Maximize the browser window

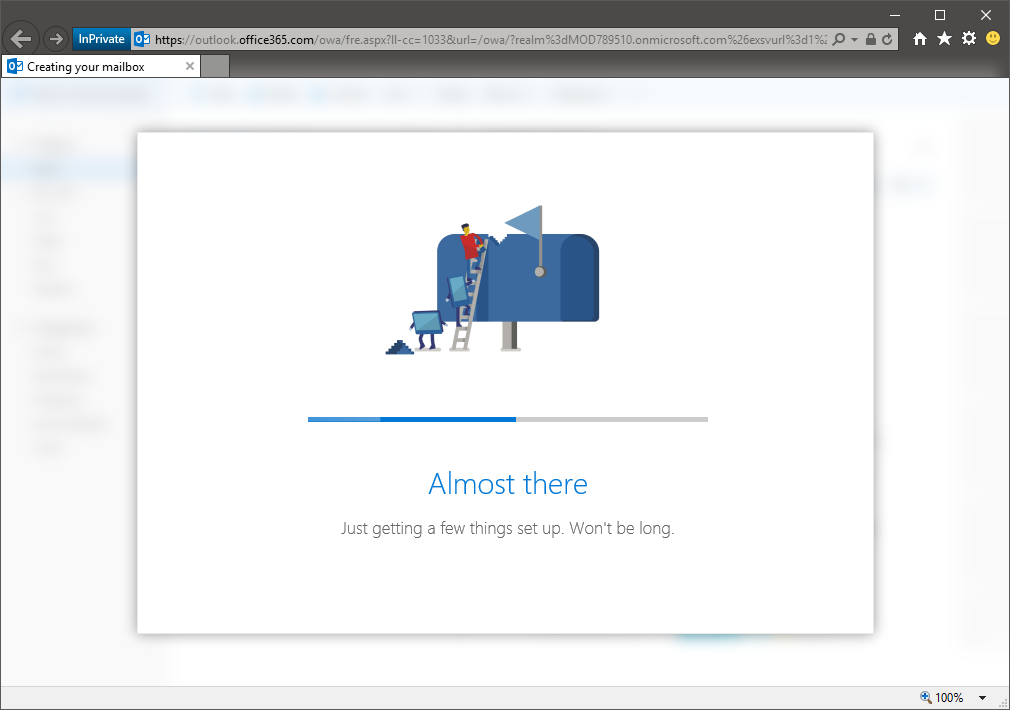(940, 14)
